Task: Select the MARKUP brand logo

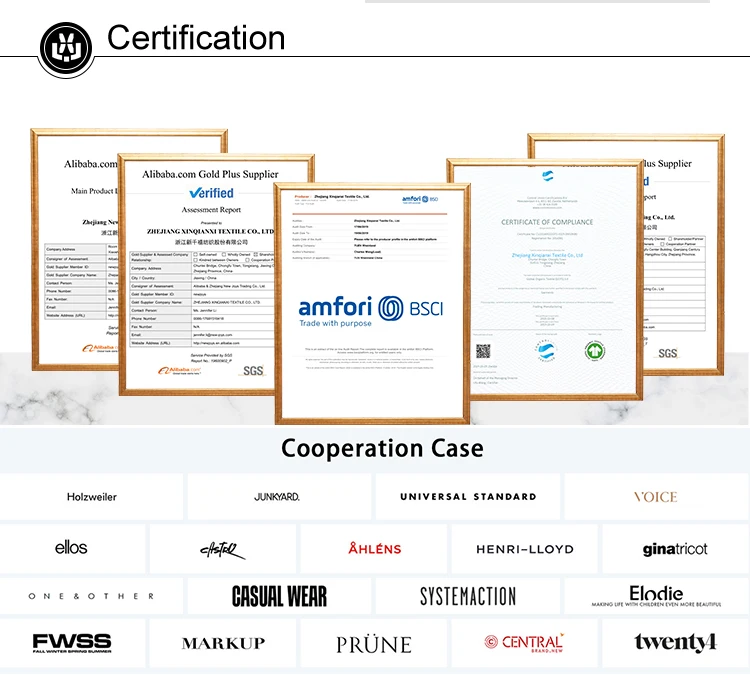Action: (223, 643)
